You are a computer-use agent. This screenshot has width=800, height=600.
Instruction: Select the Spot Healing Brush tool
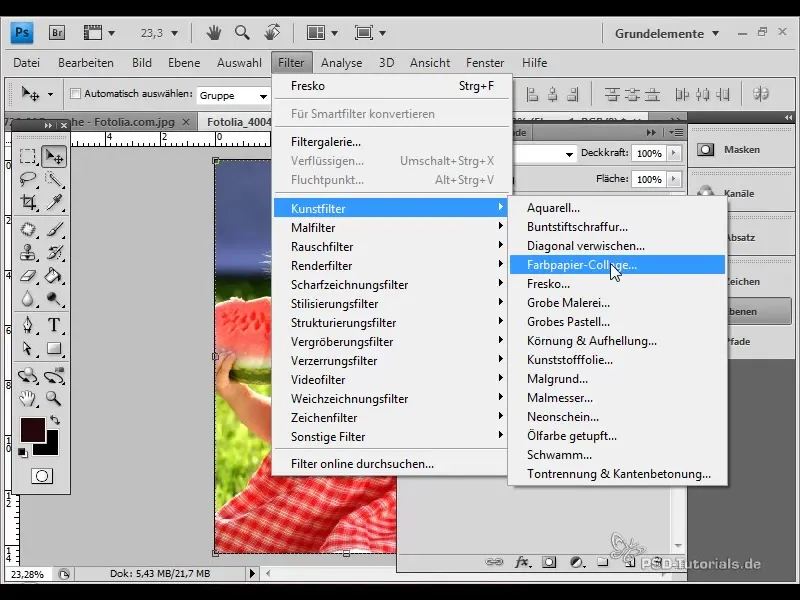pos(28,229)
